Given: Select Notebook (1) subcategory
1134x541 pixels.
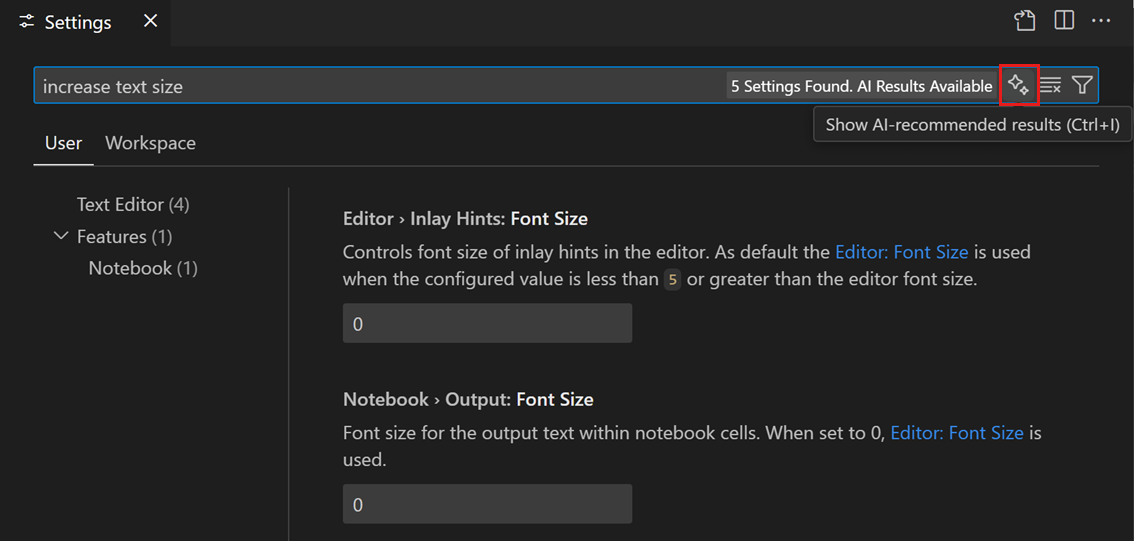Looking at the screenshot, I should click(143, 268).
